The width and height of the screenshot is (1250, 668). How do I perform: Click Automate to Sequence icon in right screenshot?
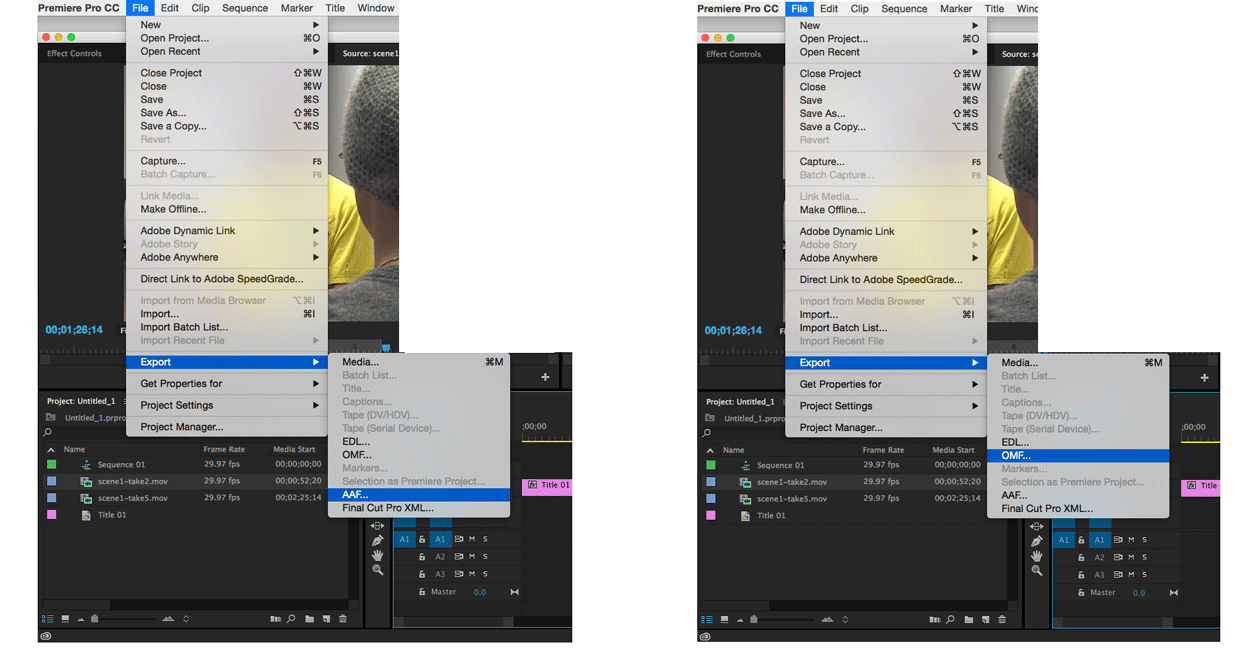point(934,620)
